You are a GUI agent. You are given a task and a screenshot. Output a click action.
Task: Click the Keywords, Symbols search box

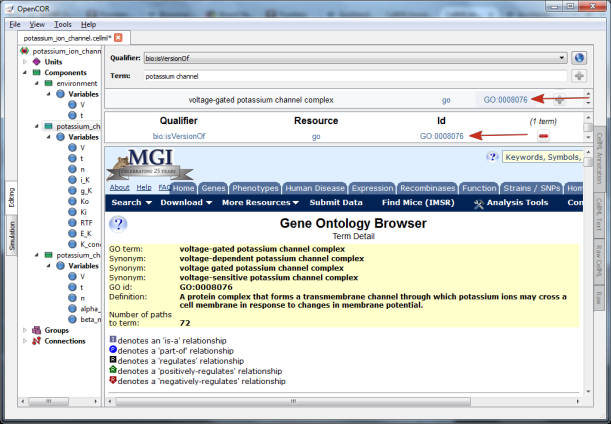click(542, 157)
